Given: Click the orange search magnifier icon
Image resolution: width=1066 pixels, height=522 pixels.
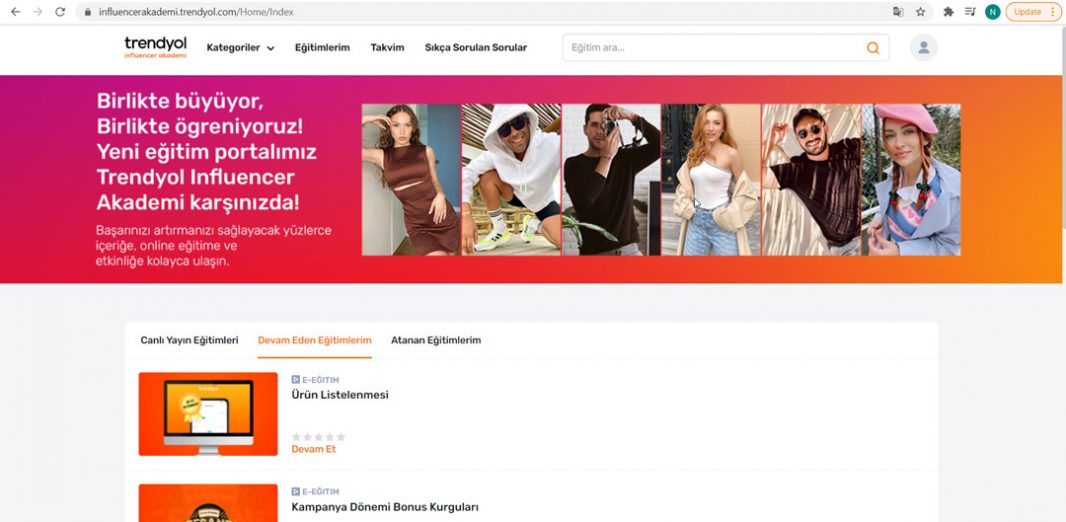Looking at the screenshot, I should click(873, 48).
